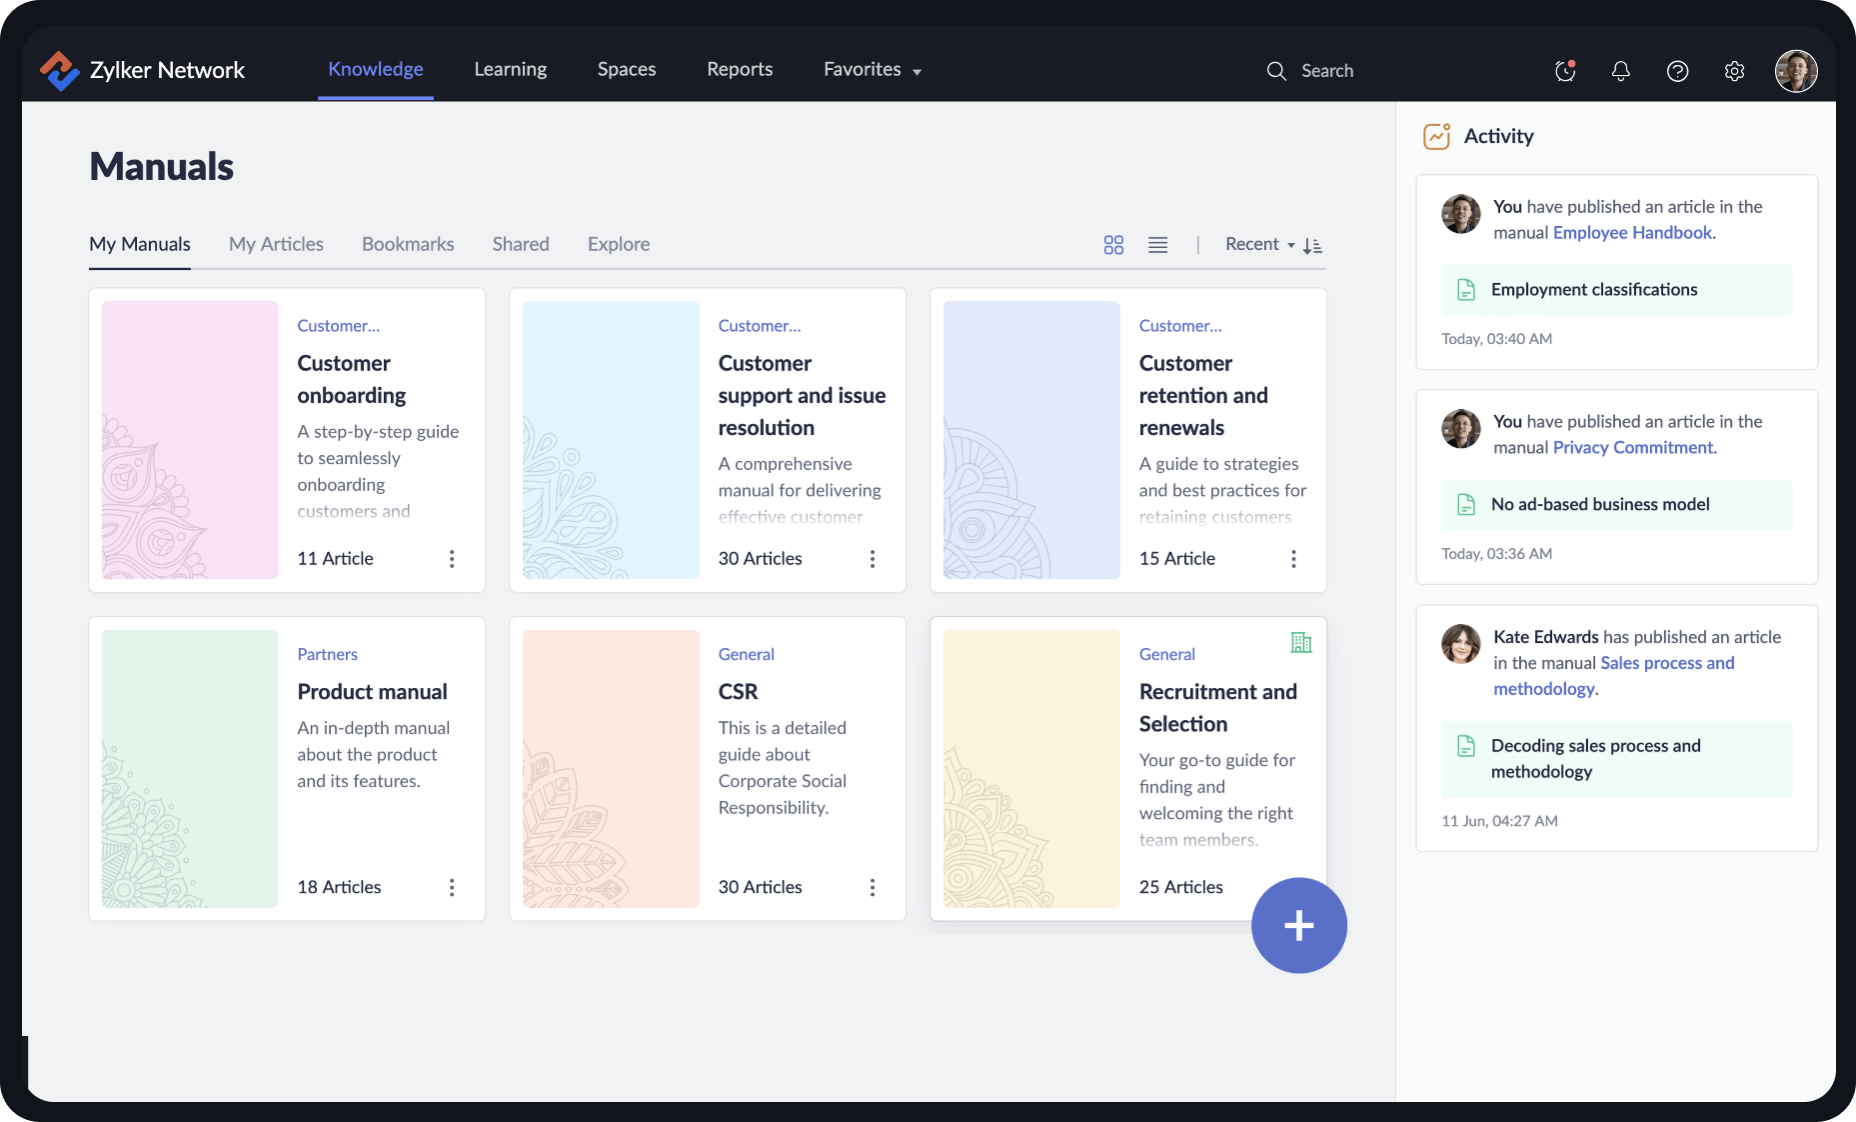Open the recent activity clock icon
Image resolution: width=1856 pixels, height=1122 pixels.
point(1565,71)
